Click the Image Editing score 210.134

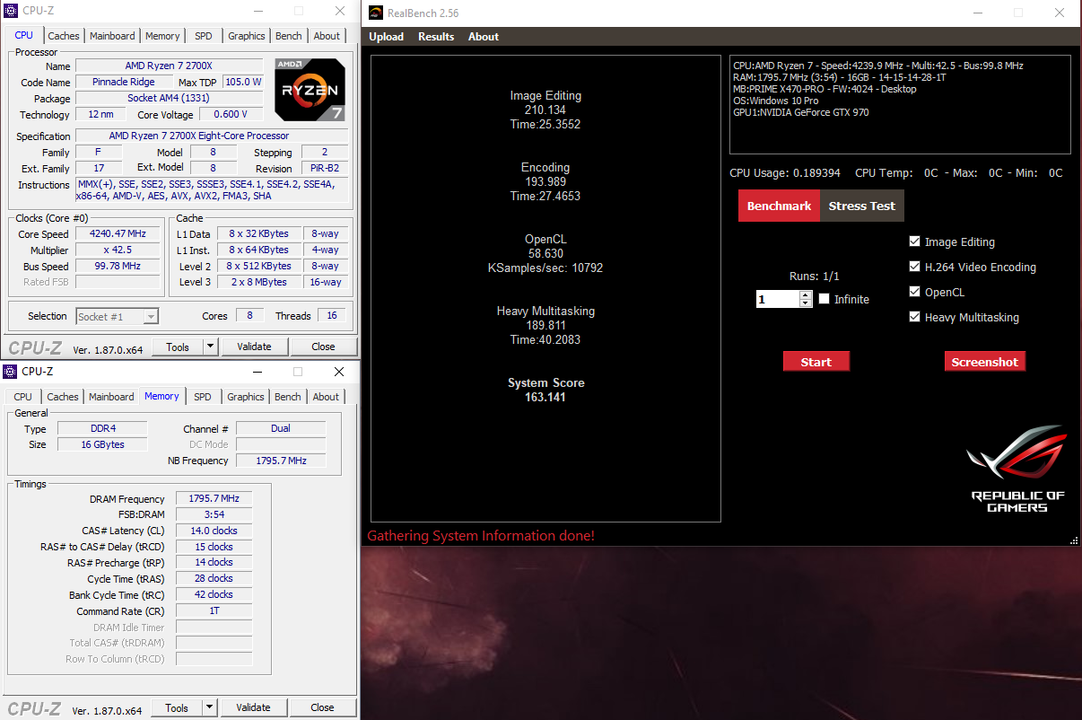click(x=545, y=110)
